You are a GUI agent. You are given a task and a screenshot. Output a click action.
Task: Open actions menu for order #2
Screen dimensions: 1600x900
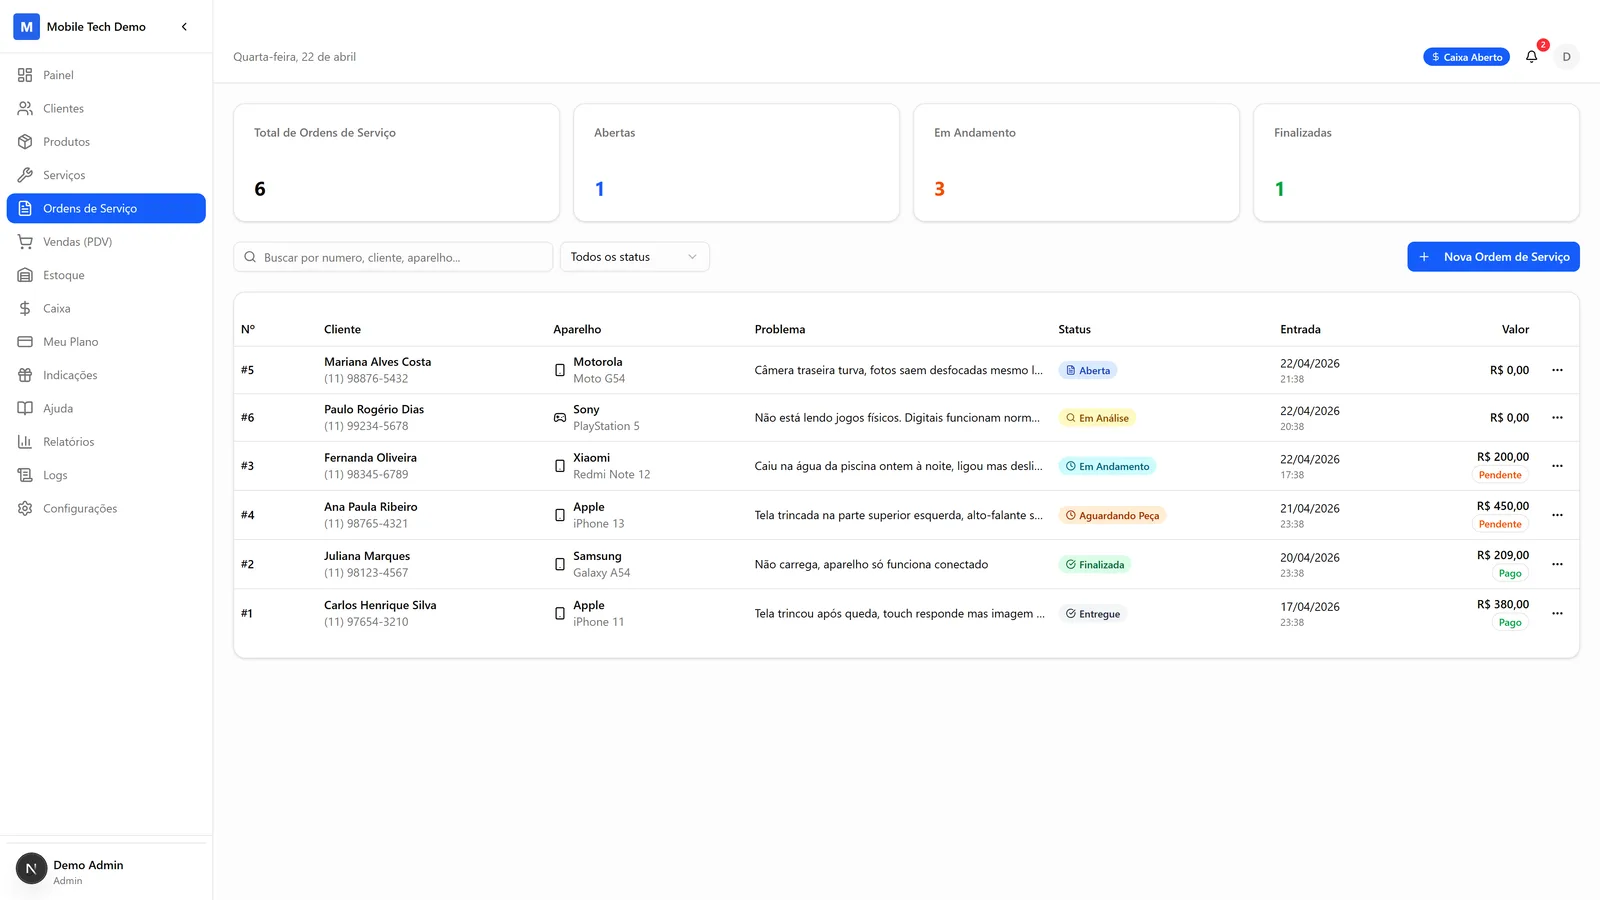coord(1557,564)
